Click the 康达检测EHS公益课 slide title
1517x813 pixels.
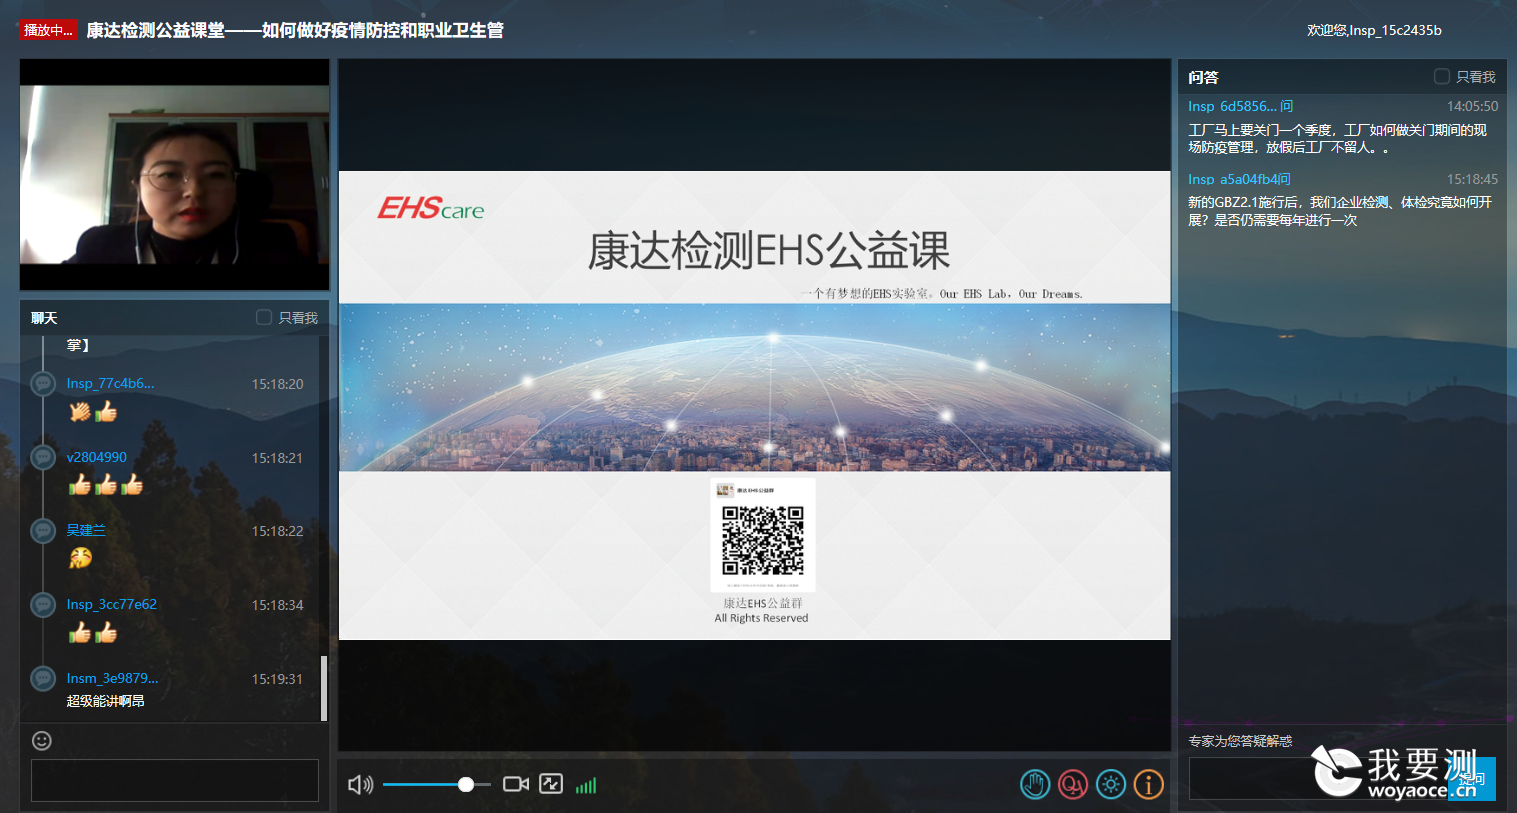(768, 250)
